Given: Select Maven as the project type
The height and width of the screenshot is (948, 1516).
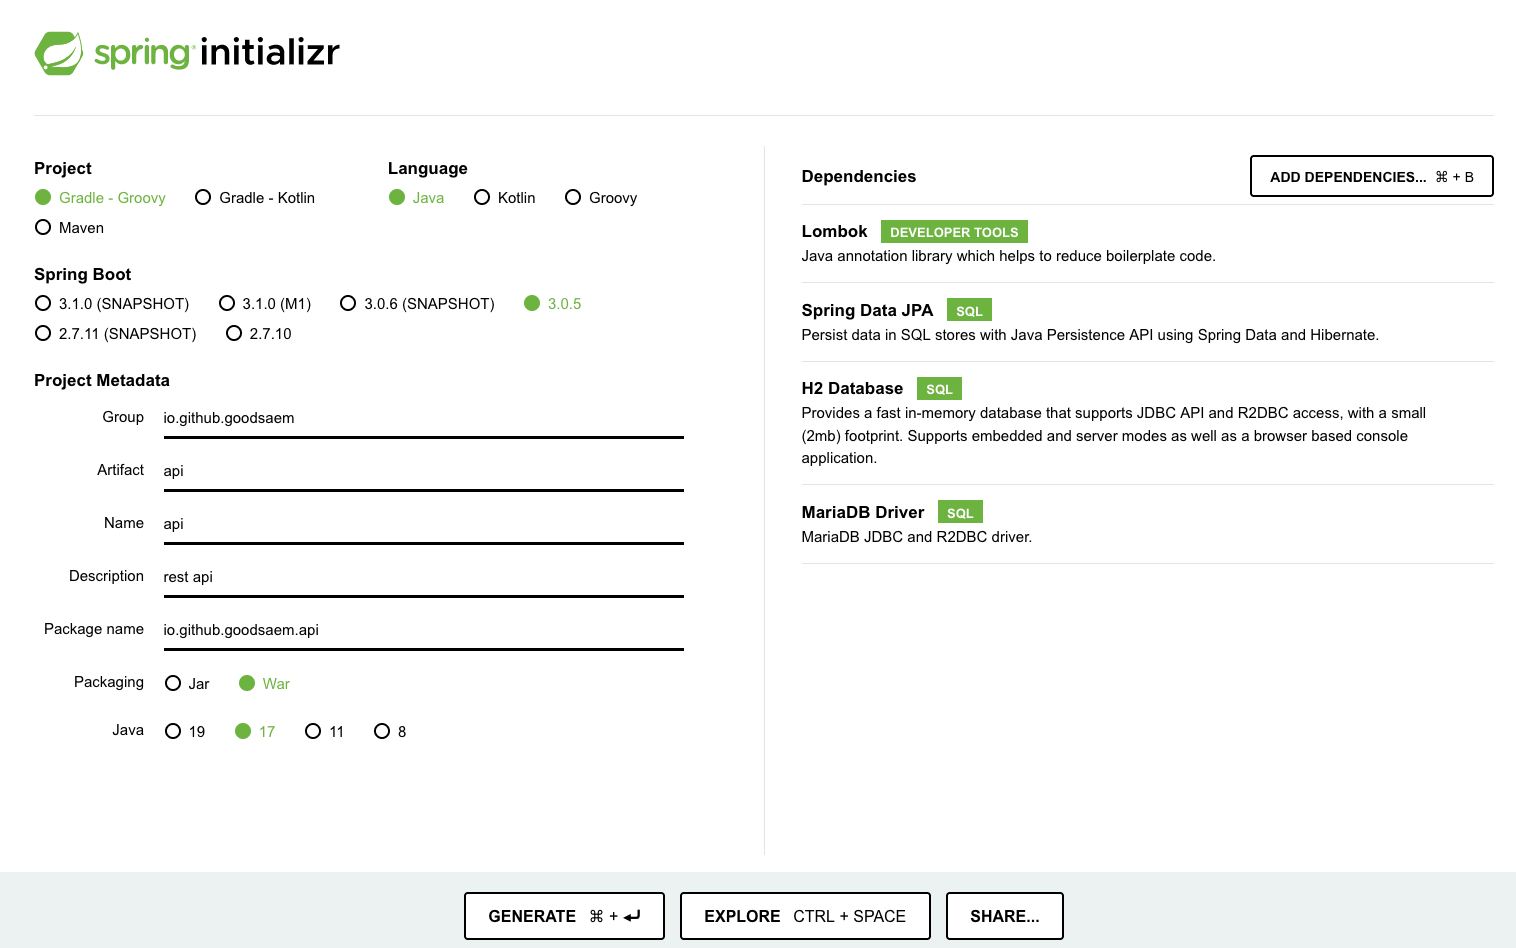Looking at the screenshot, I should 69,228.
